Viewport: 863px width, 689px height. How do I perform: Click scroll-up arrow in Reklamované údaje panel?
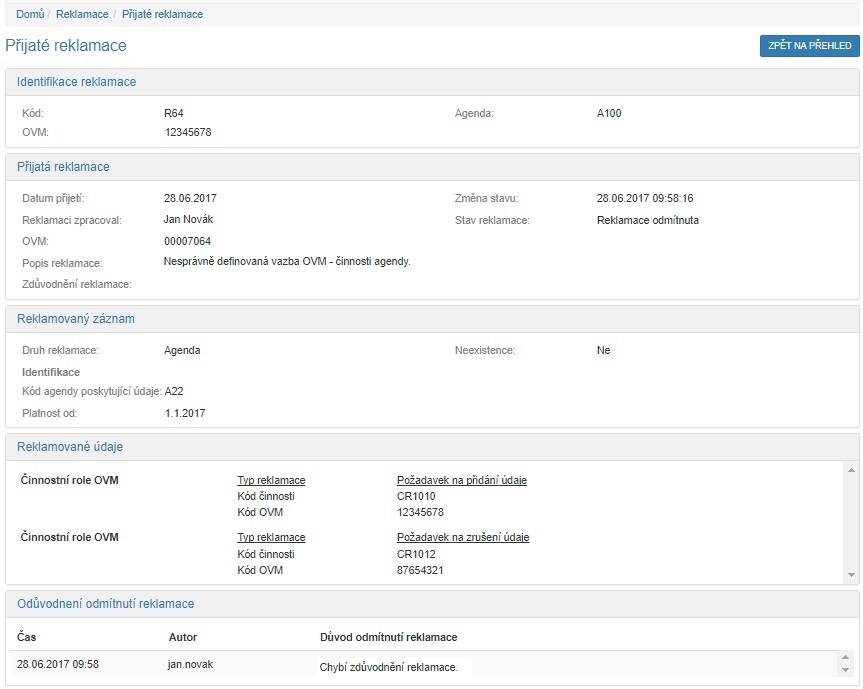851,470
